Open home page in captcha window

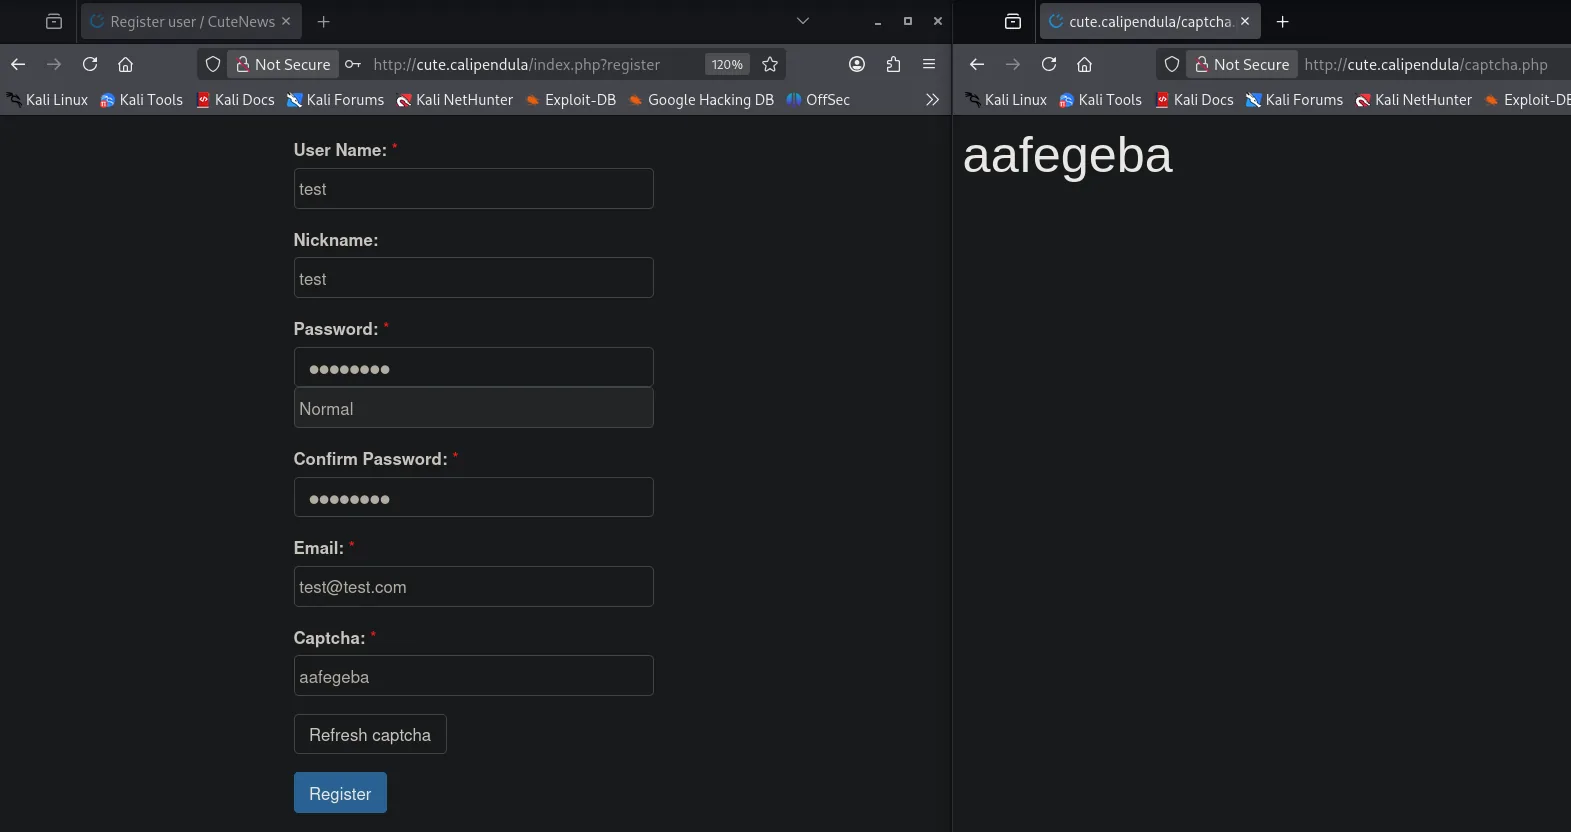1084,64
